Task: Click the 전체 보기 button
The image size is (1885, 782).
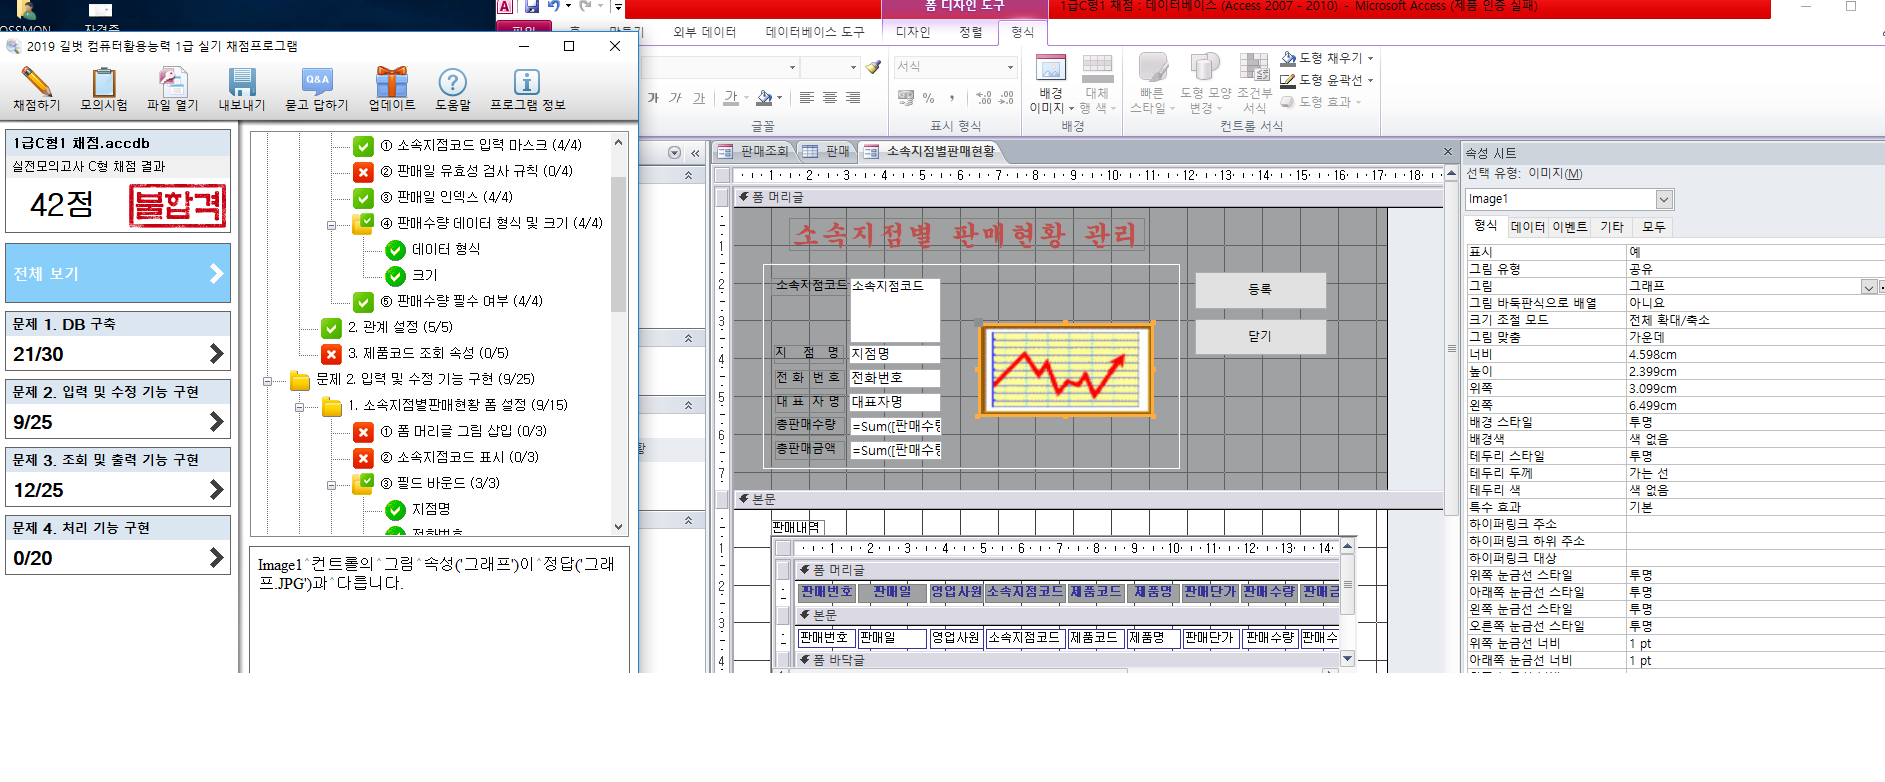Action: pos(118,273)
